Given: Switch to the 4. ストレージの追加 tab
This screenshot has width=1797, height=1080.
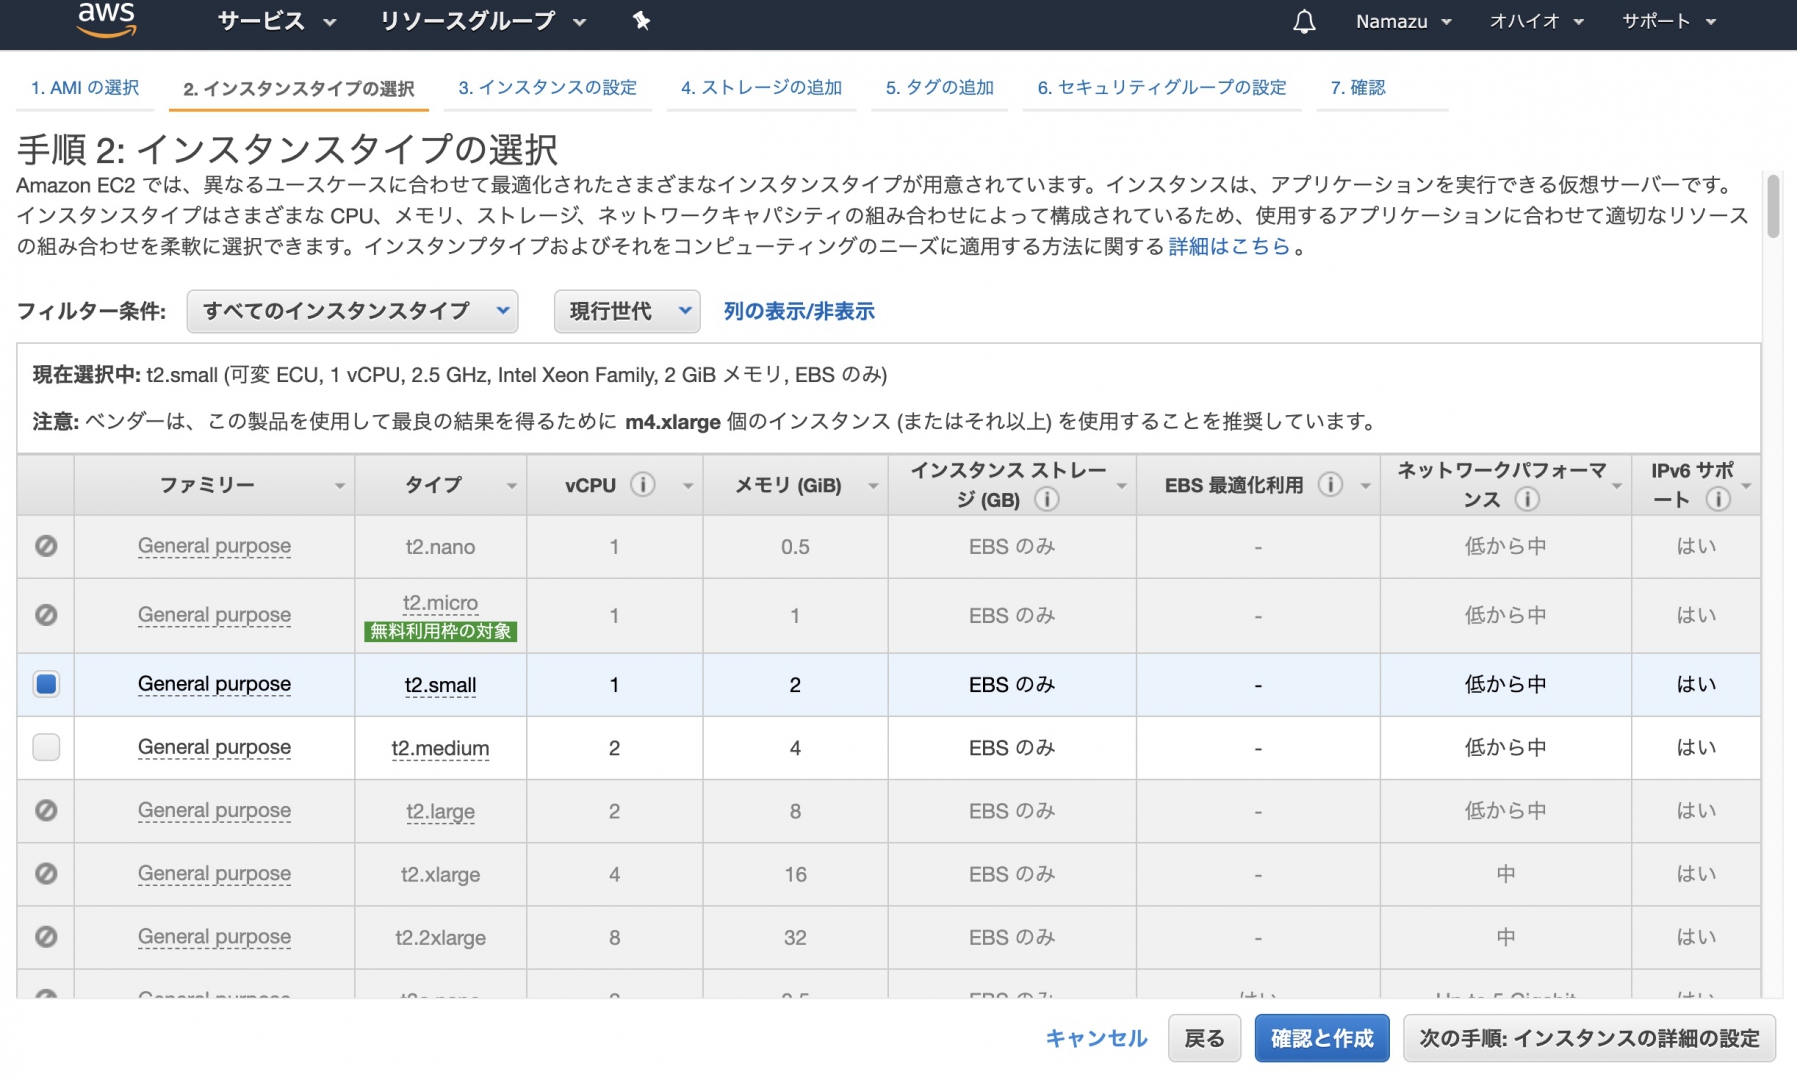Looking at the screenshot, I should point(761,88).
